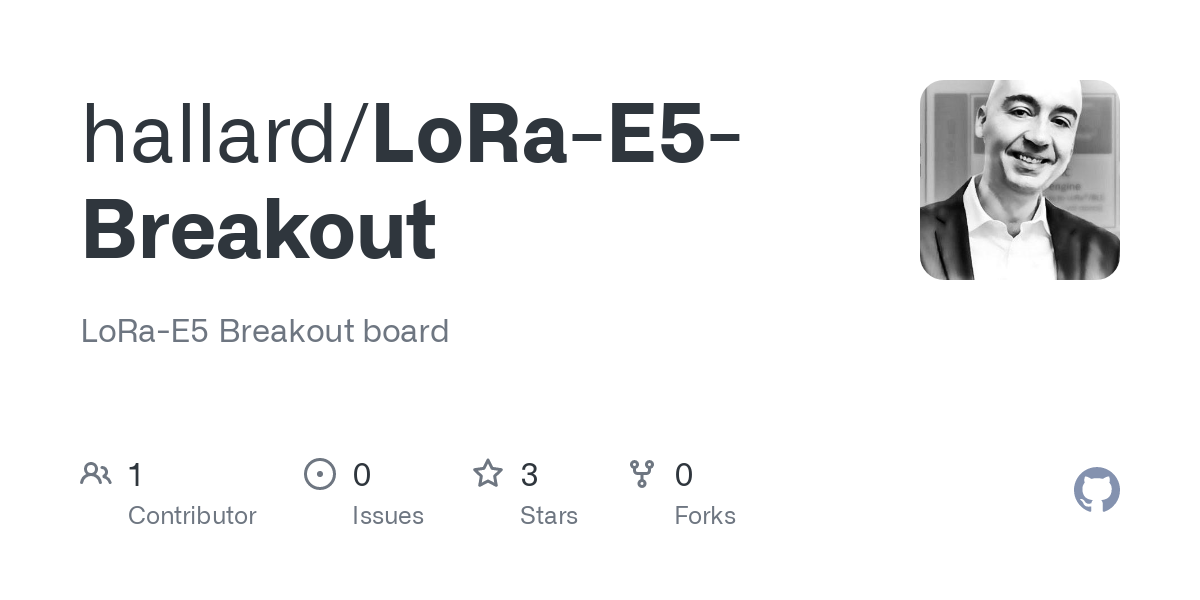The image size is (1200, 600).
Task: Select the Contributor label
Action: click(x=192, y=516)
